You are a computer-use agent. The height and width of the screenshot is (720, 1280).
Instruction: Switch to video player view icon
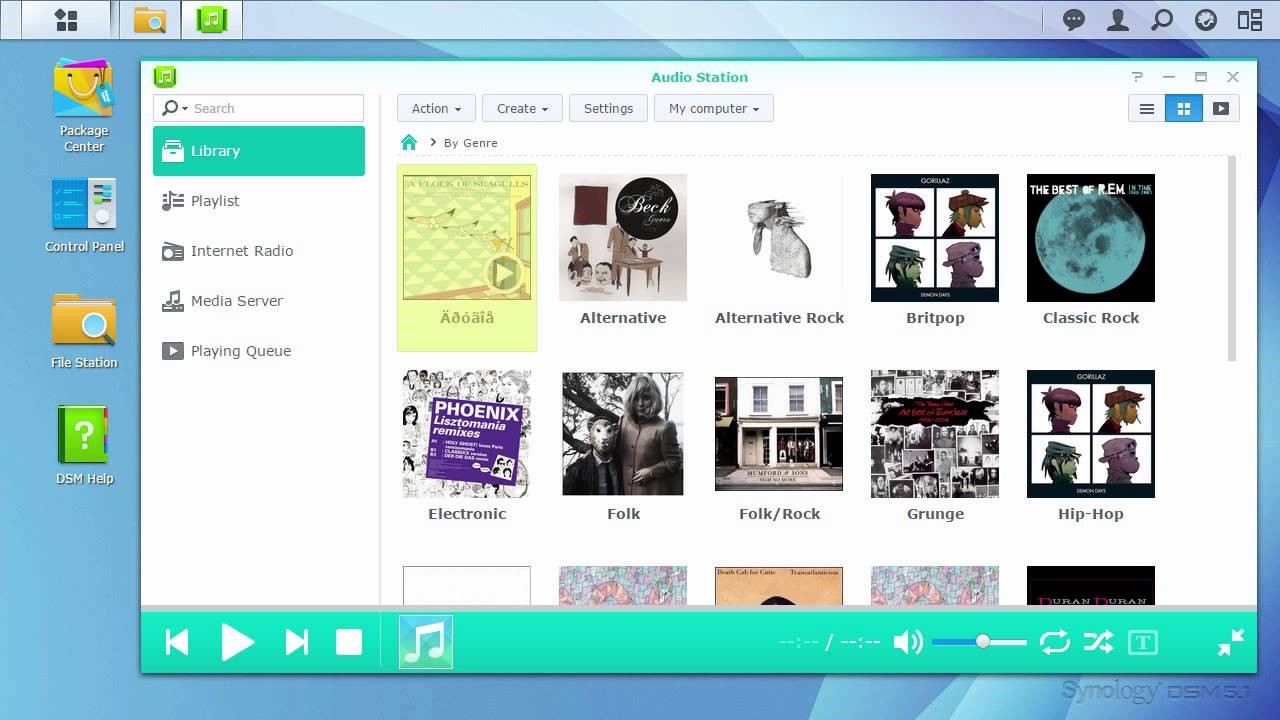1221,108
